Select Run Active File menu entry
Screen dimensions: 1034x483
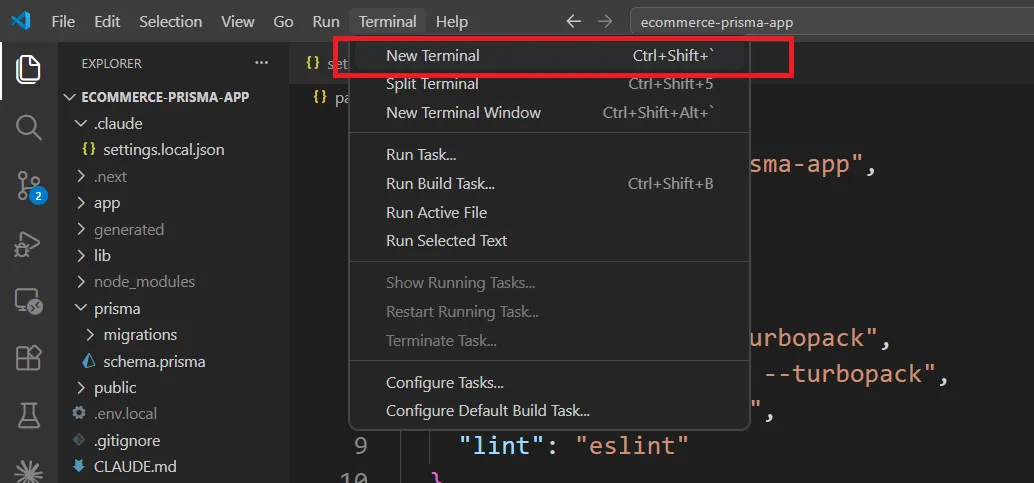pyautogui.click(x=550, y=212)
